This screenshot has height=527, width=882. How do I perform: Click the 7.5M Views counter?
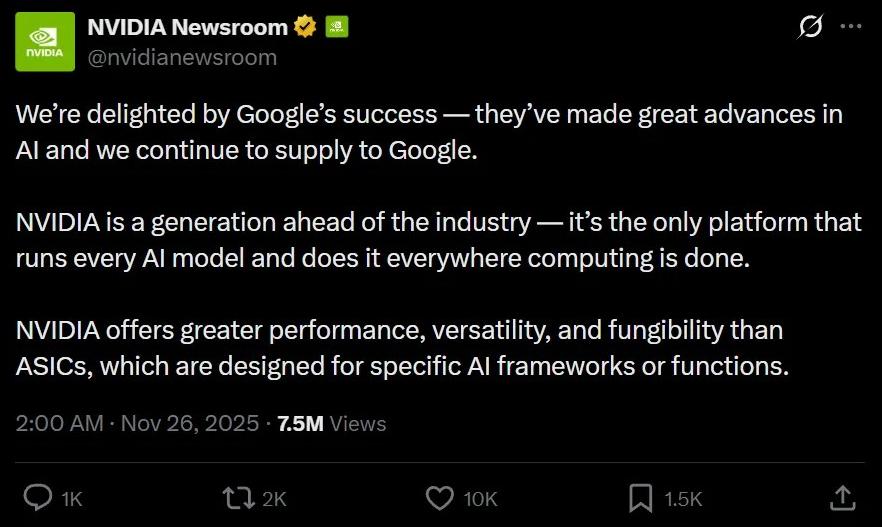[x=330, y=424]
